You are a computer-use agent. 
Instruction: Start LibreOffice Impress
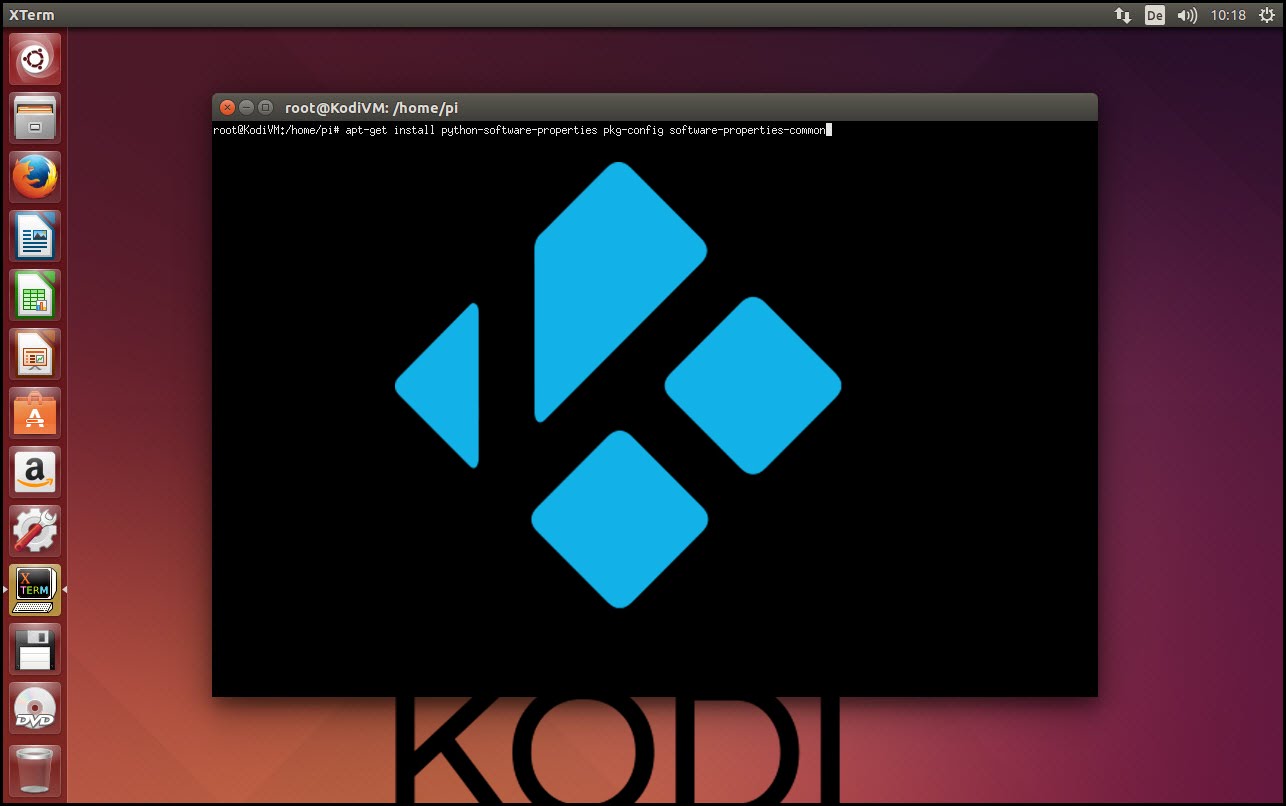tap(34, 353)
